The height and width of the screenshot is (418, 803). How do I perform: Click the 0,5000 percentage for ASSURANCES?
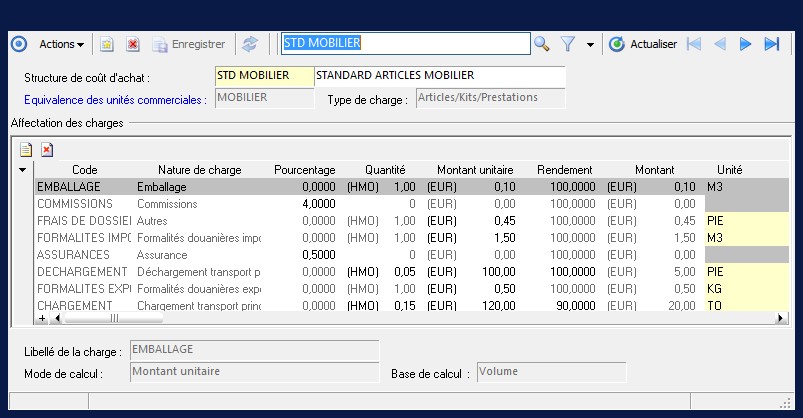pos(319,255)
